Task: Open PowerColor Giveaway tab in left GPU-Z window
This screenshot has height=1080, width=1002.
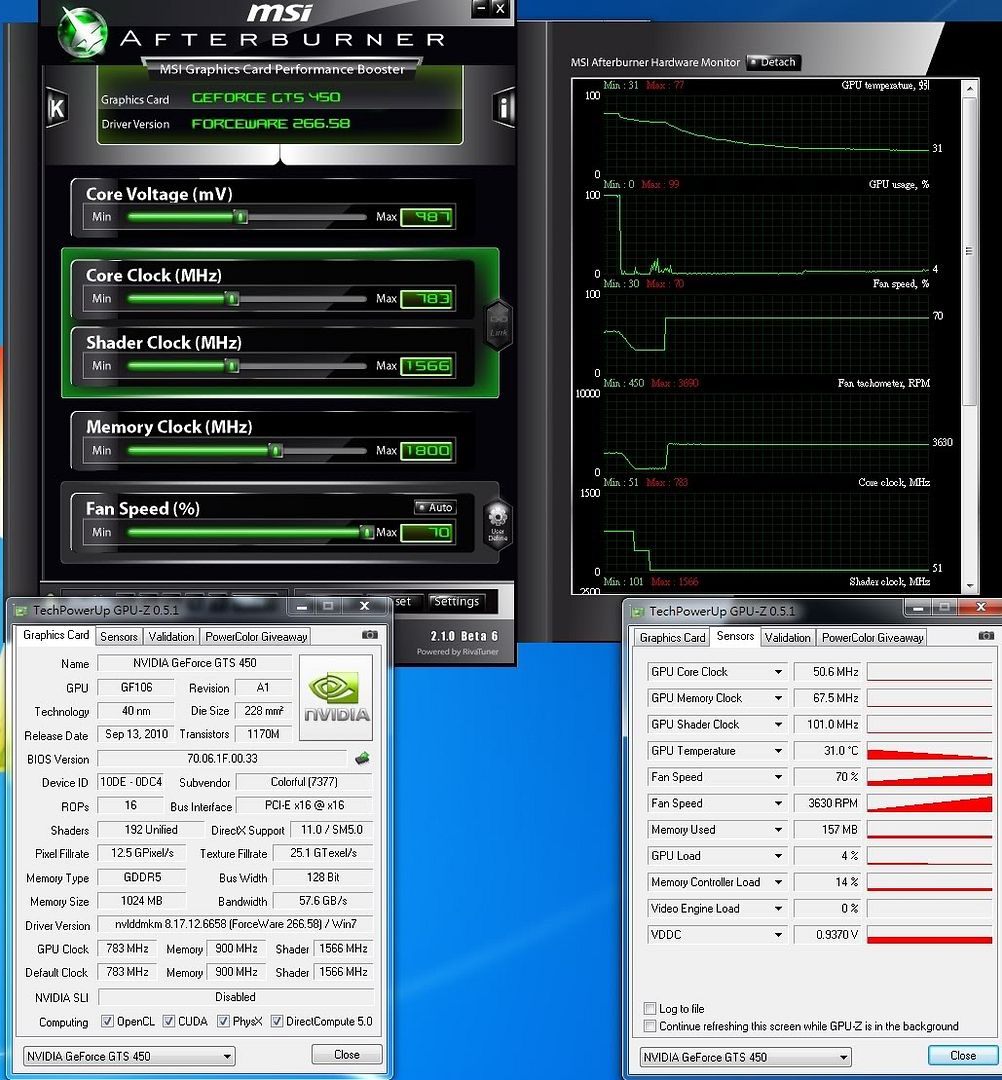Action: (x=256, y=636)
